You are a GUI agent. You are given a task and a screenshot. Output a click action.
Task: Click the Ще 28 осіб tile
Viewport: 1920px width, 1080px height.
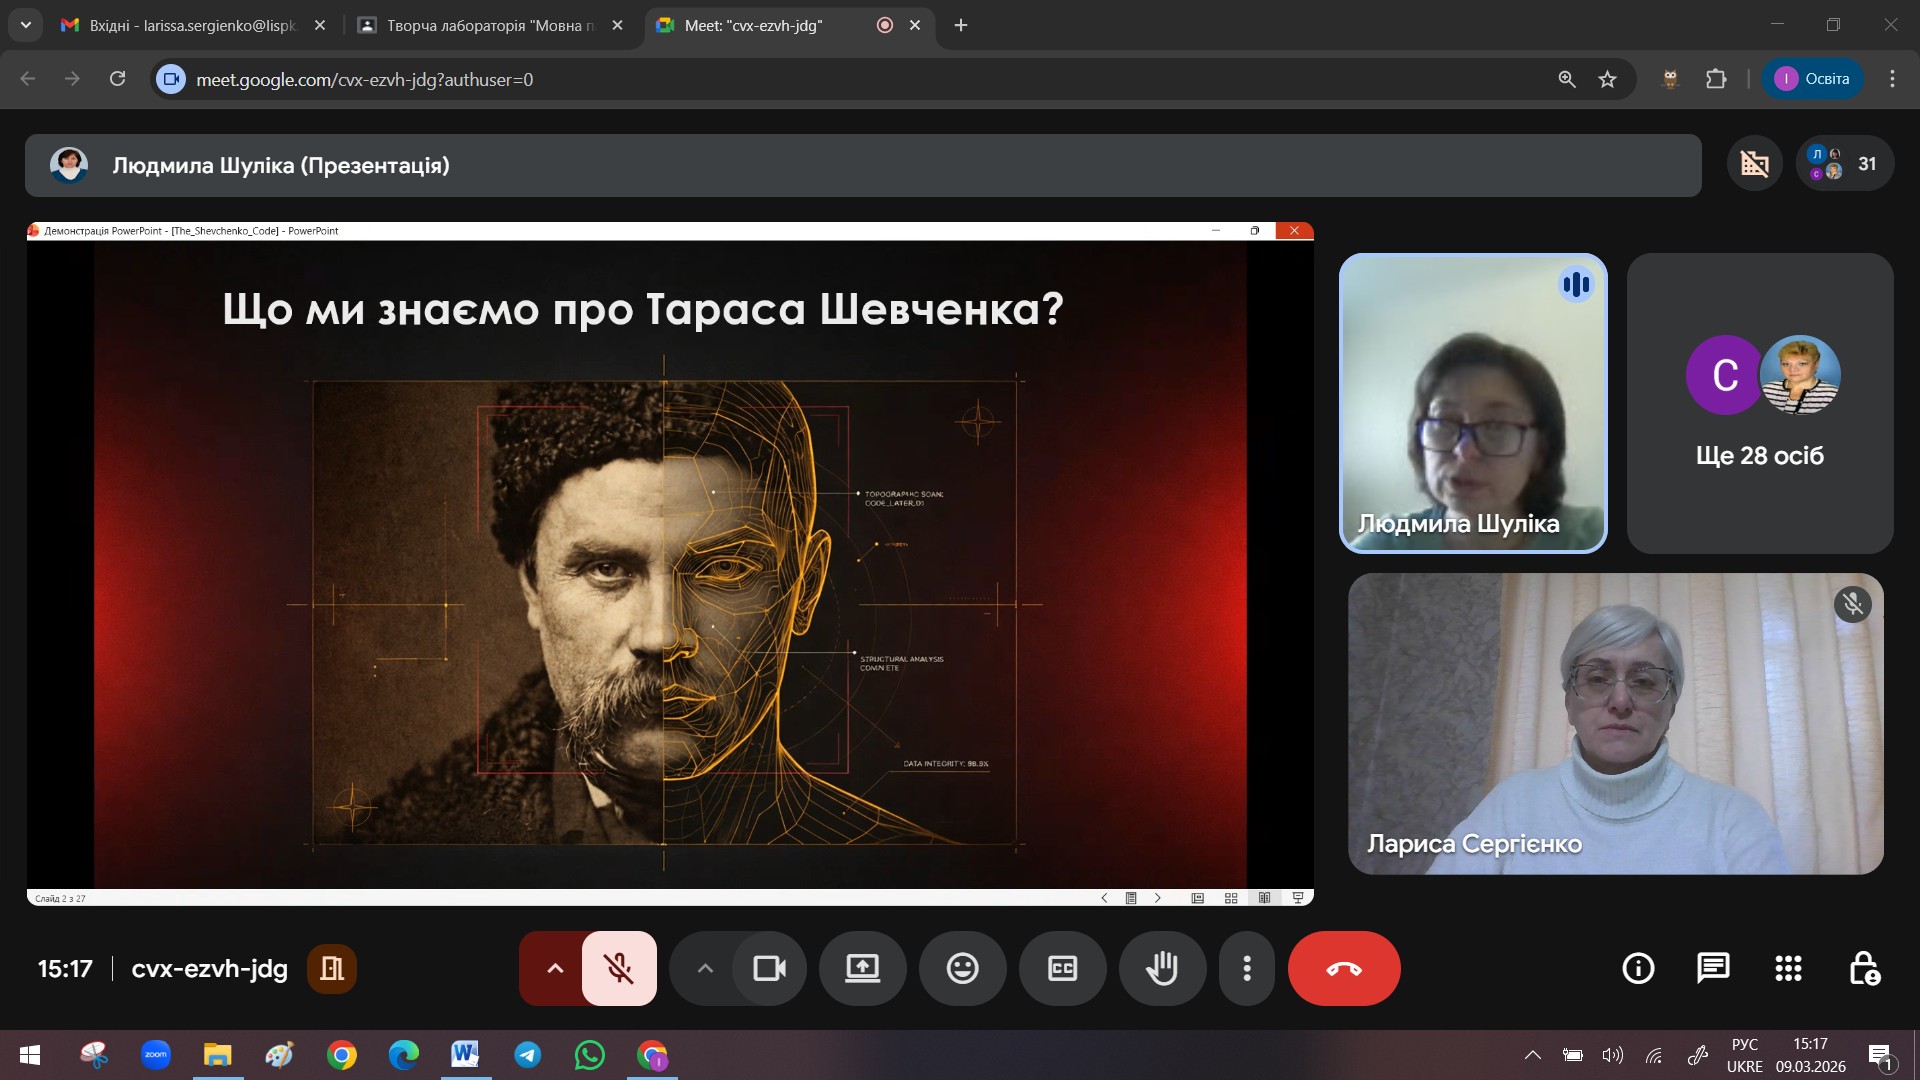[1759, 403]
